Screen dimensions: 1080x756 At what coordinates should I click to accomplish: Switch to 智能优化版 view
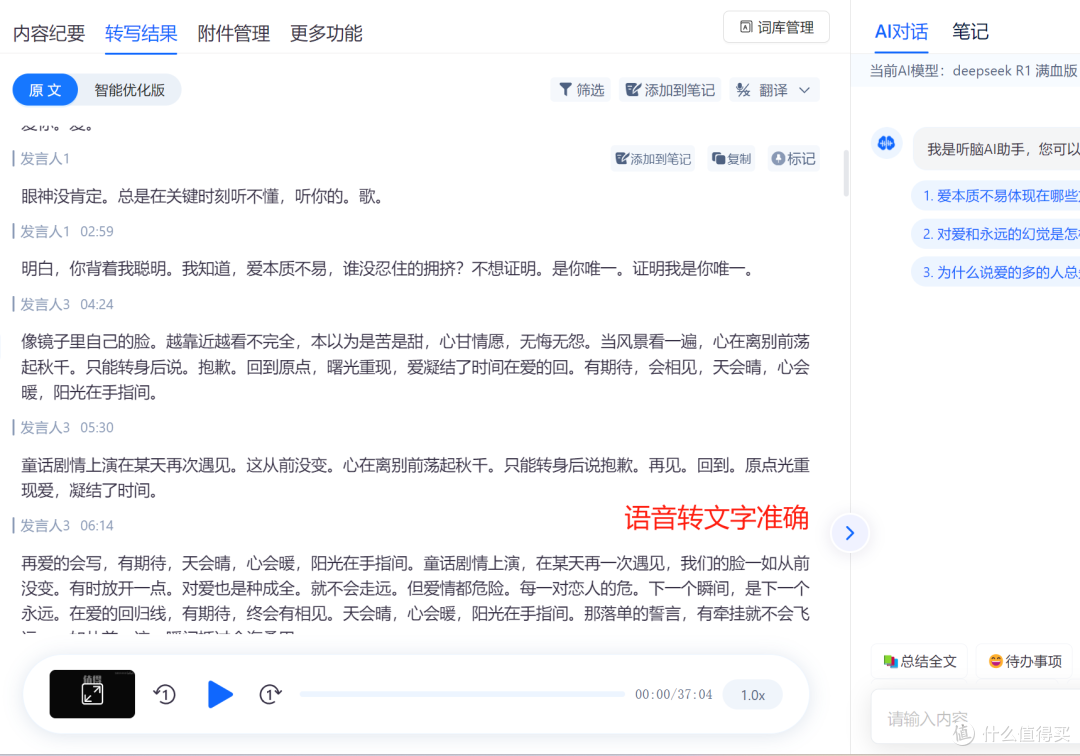point(129,90)
